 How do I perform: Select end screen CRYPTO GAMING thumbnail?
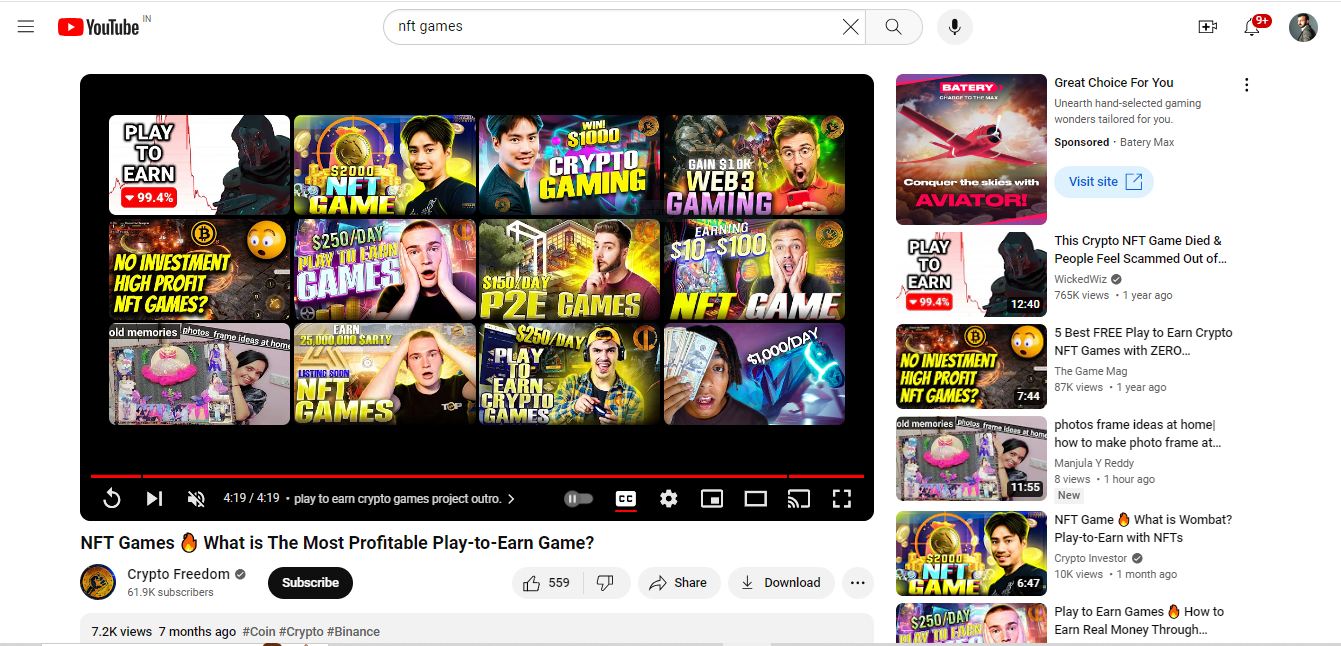(x=570, y=165)
